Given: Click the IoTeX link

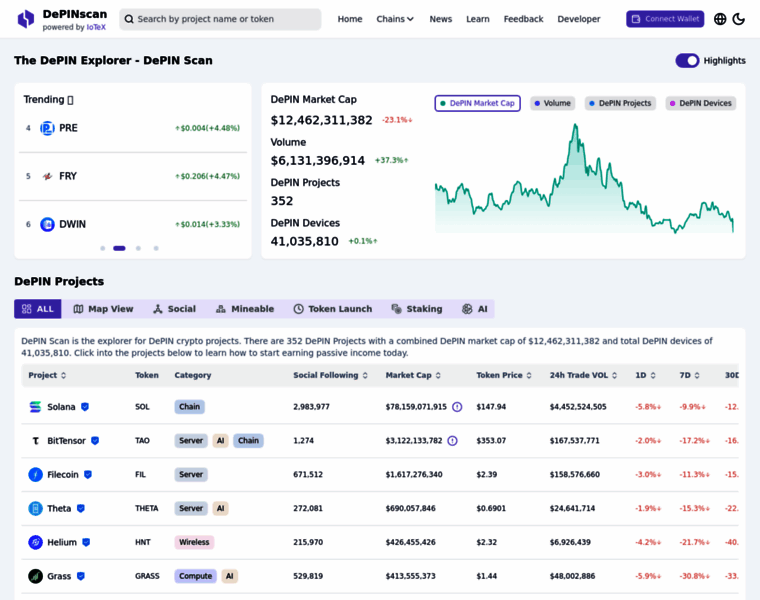Looking at the screenshot, I should 96,28.
